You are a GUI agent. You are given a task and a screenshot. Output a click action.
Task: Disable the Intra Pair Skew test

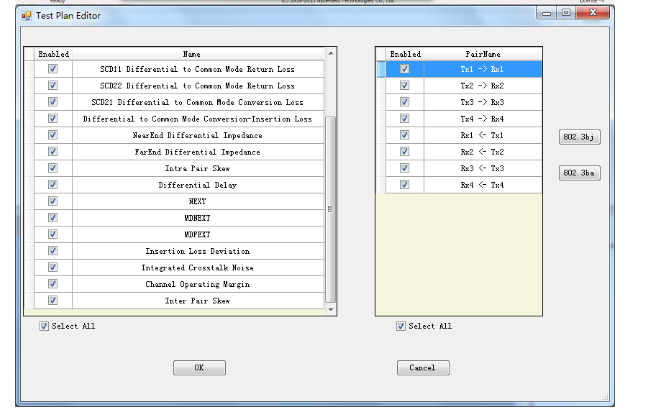[x=53, y=168]
